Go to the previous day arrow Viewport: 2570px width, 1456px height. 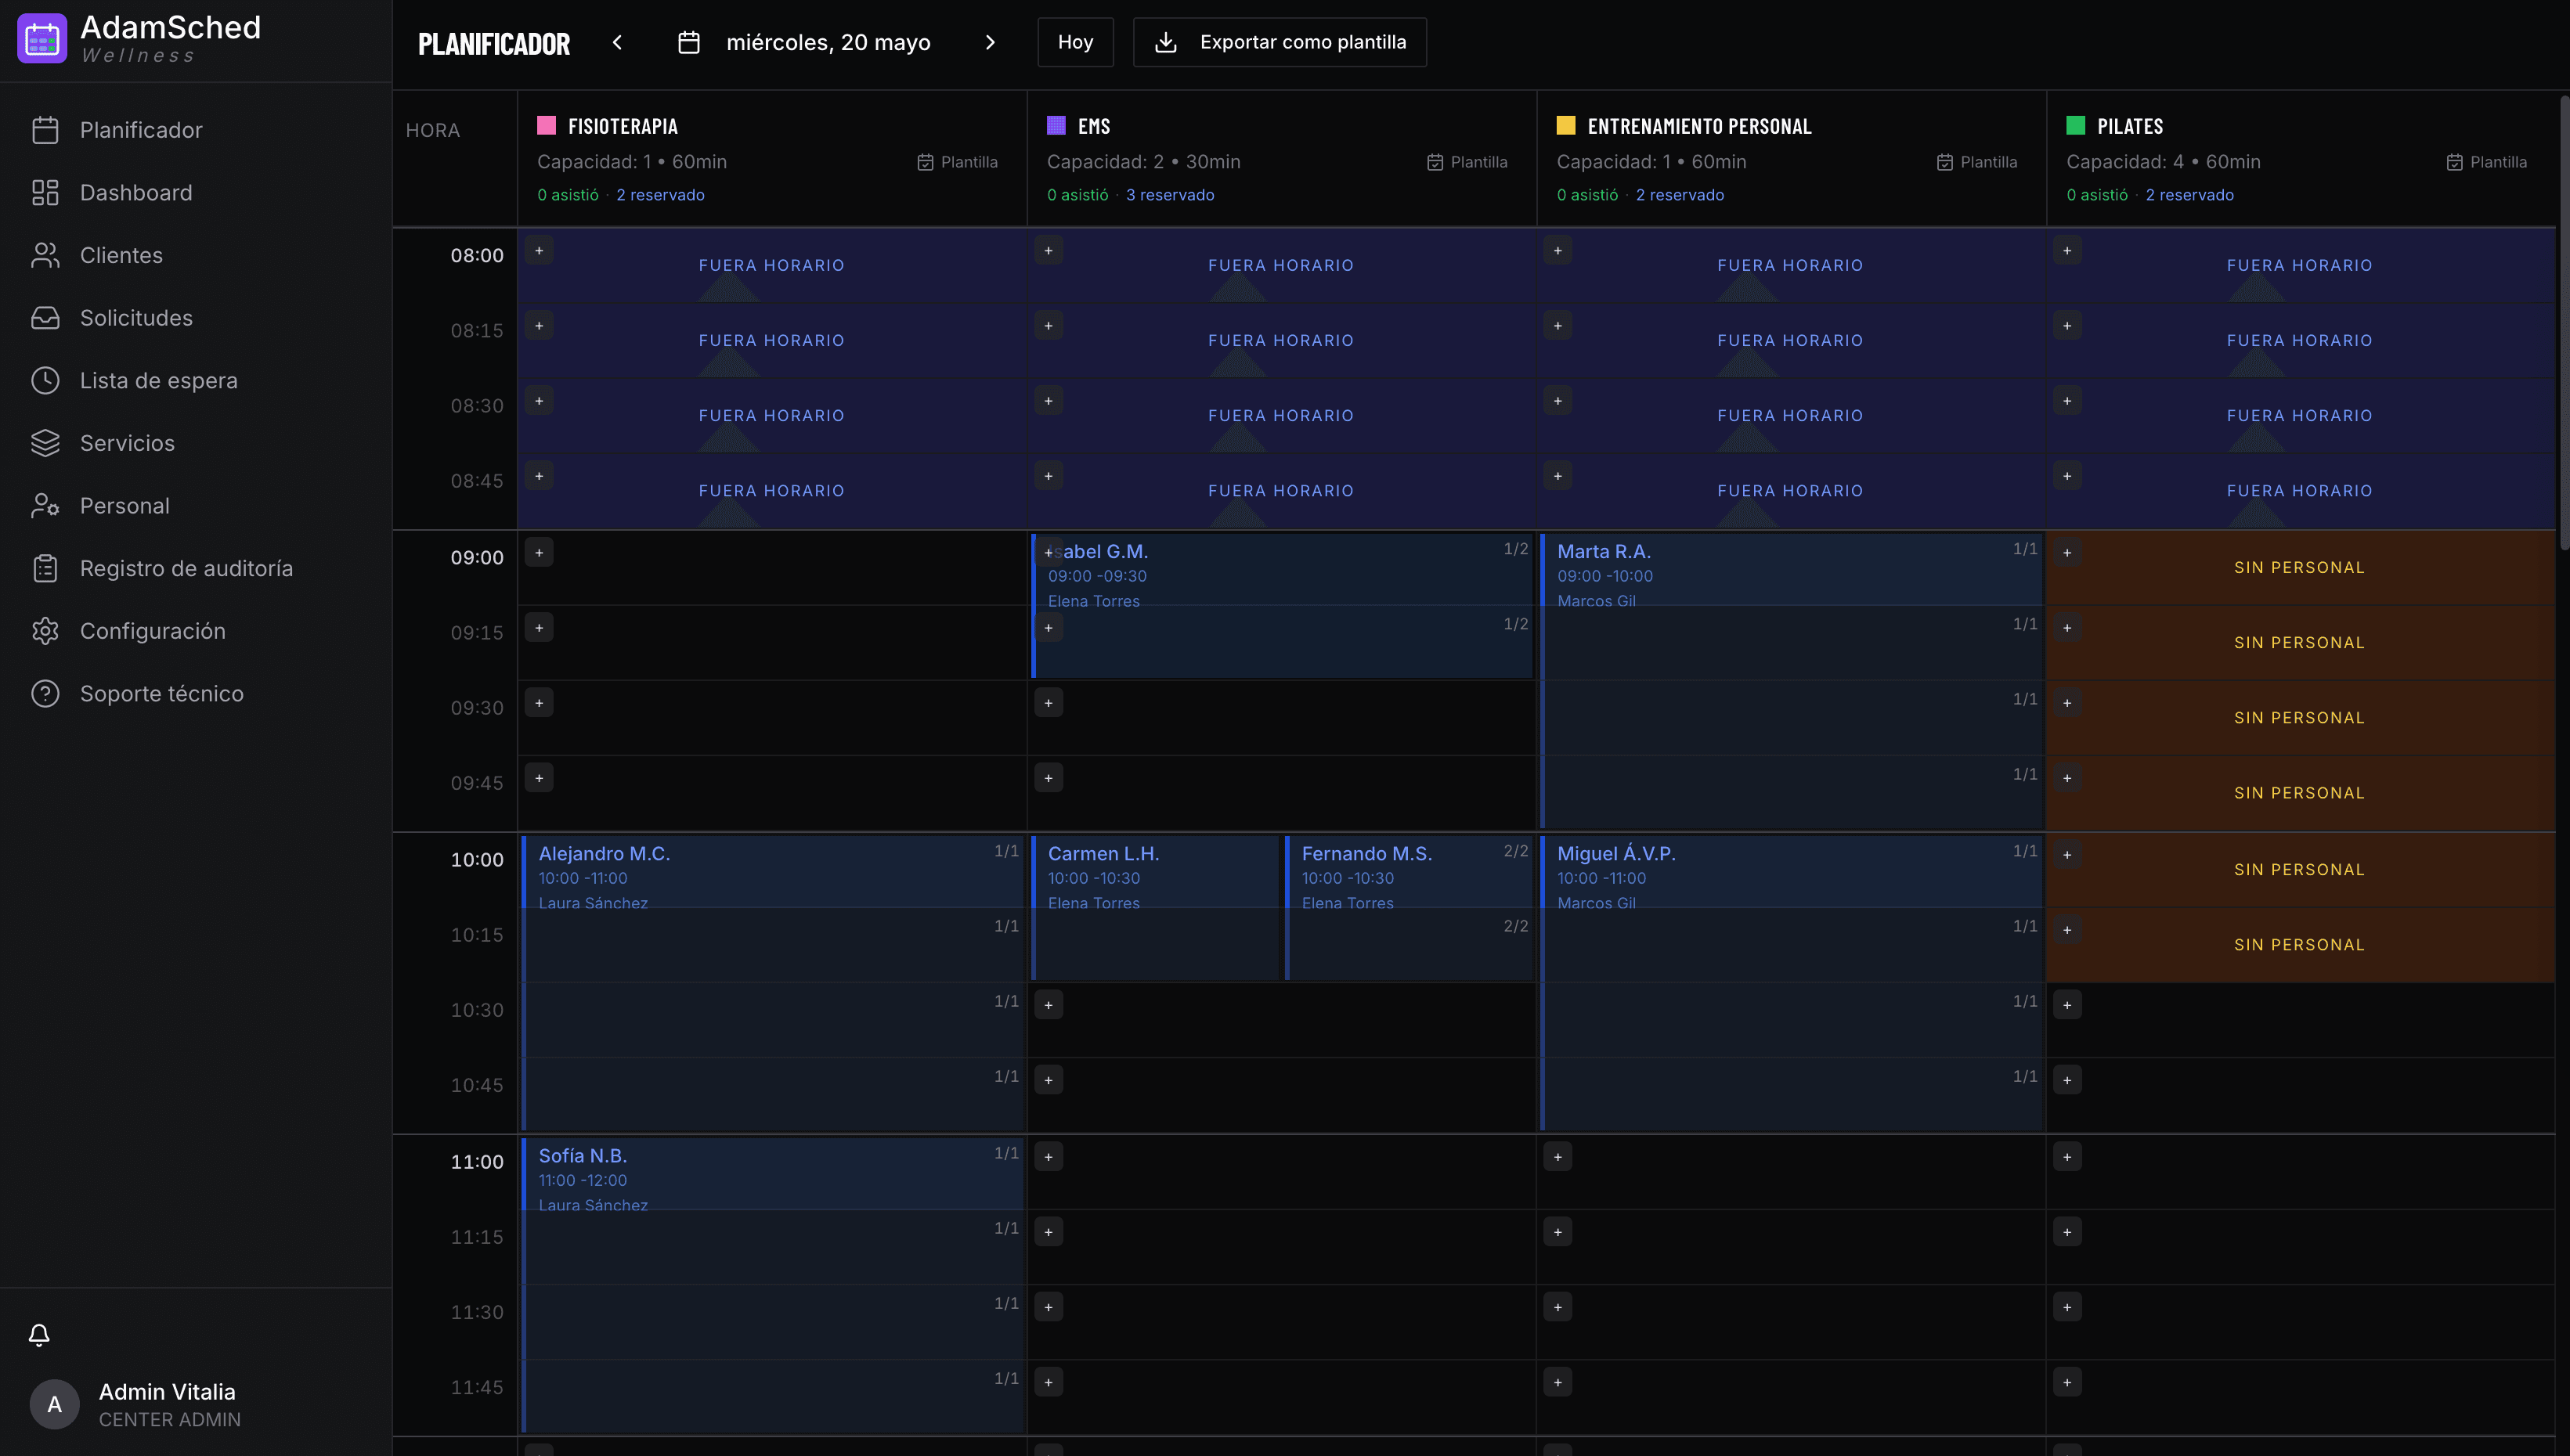(x=617, y=42)
